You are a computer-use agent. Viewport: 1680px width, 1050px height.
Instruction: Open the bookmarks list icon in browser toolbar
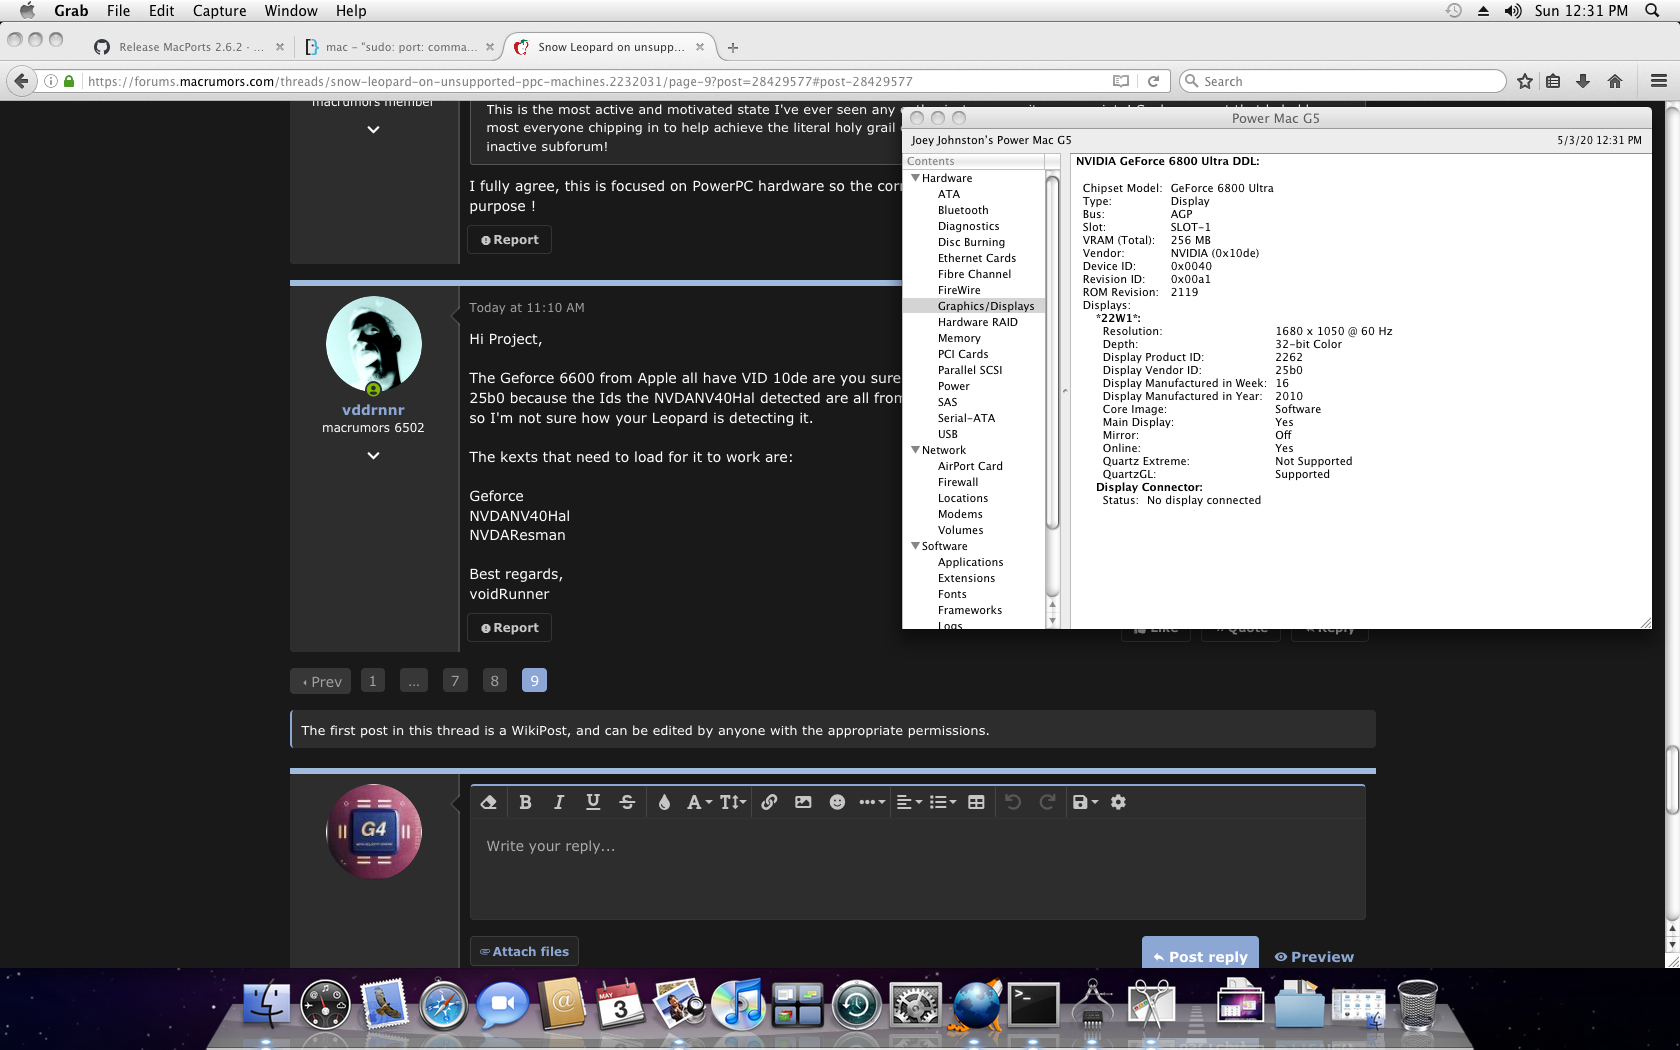click(x=1553, y=81)
